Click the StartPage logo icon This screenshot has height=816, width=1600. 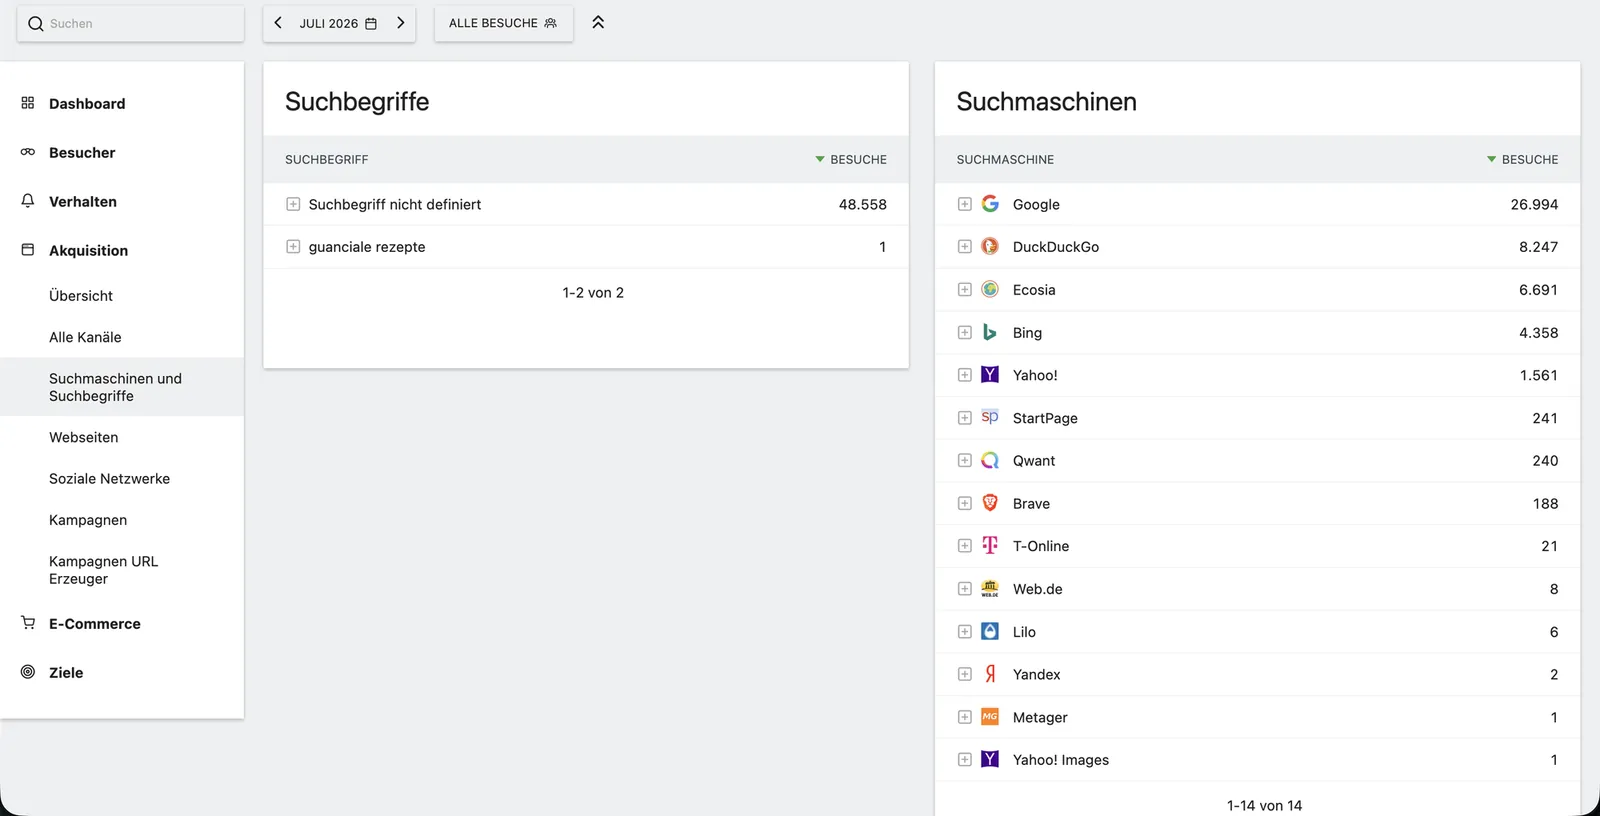[990, 417]
